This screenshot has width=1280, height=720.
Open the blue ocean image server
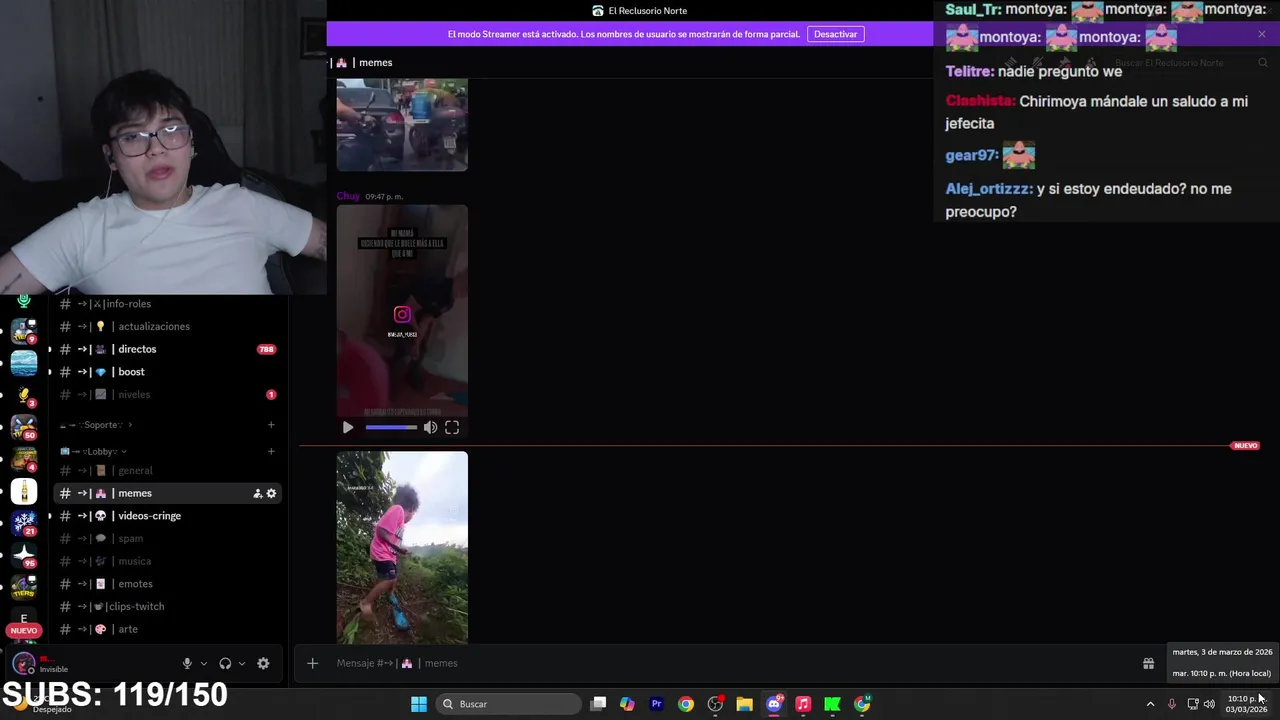24,363
